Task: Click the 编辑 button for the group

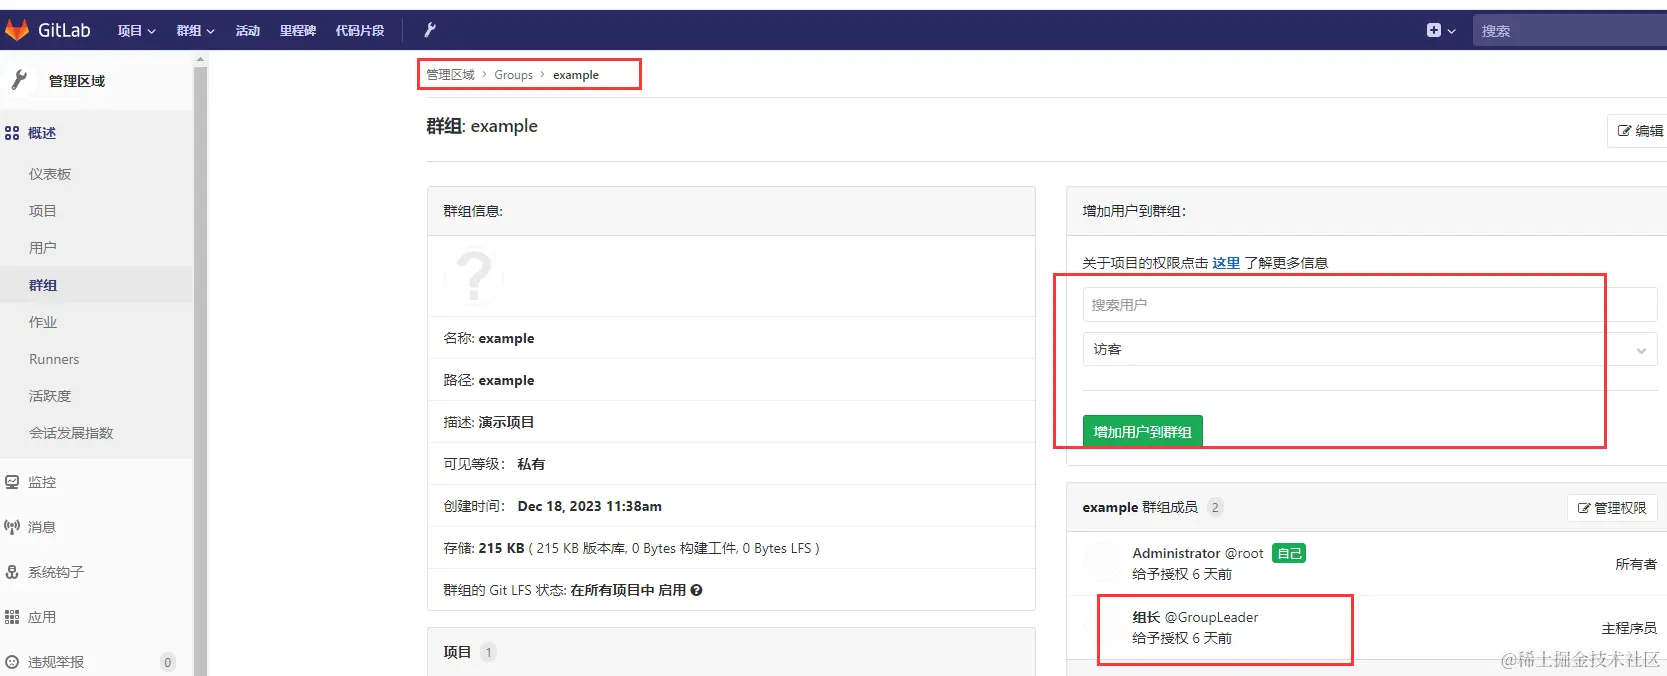Action: click(x=1640, y=131)
